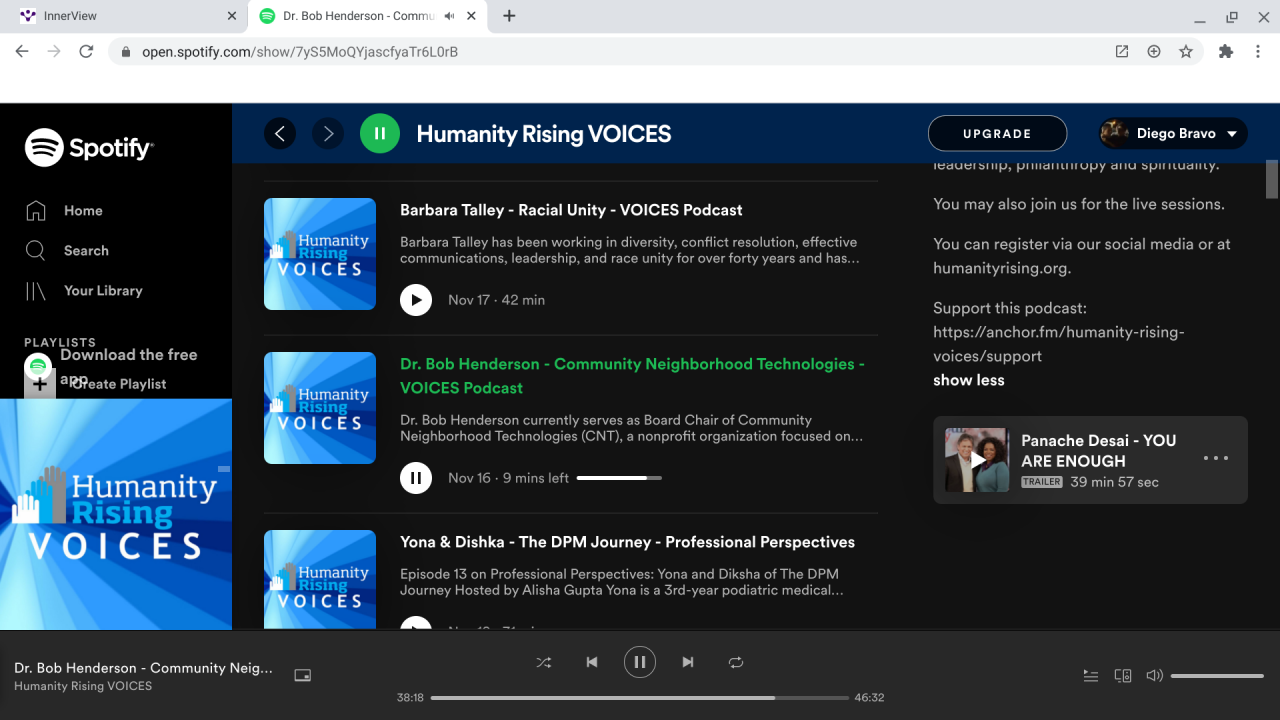Click the address bar URL
The height and width of the screenshot is (720, 1280).
[x=300, y=52]
